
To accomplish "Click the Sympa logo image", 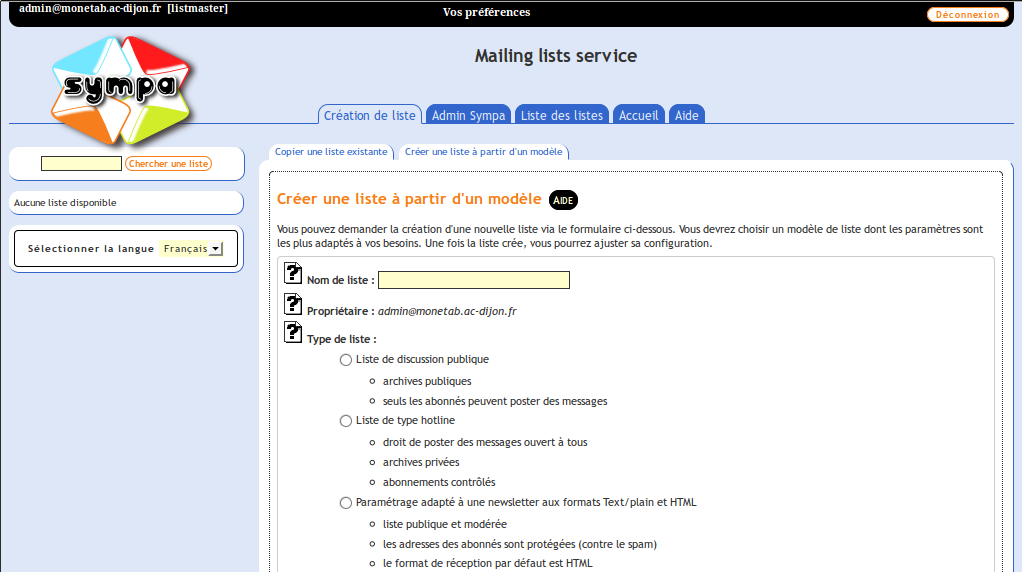I will click(122, 91).
